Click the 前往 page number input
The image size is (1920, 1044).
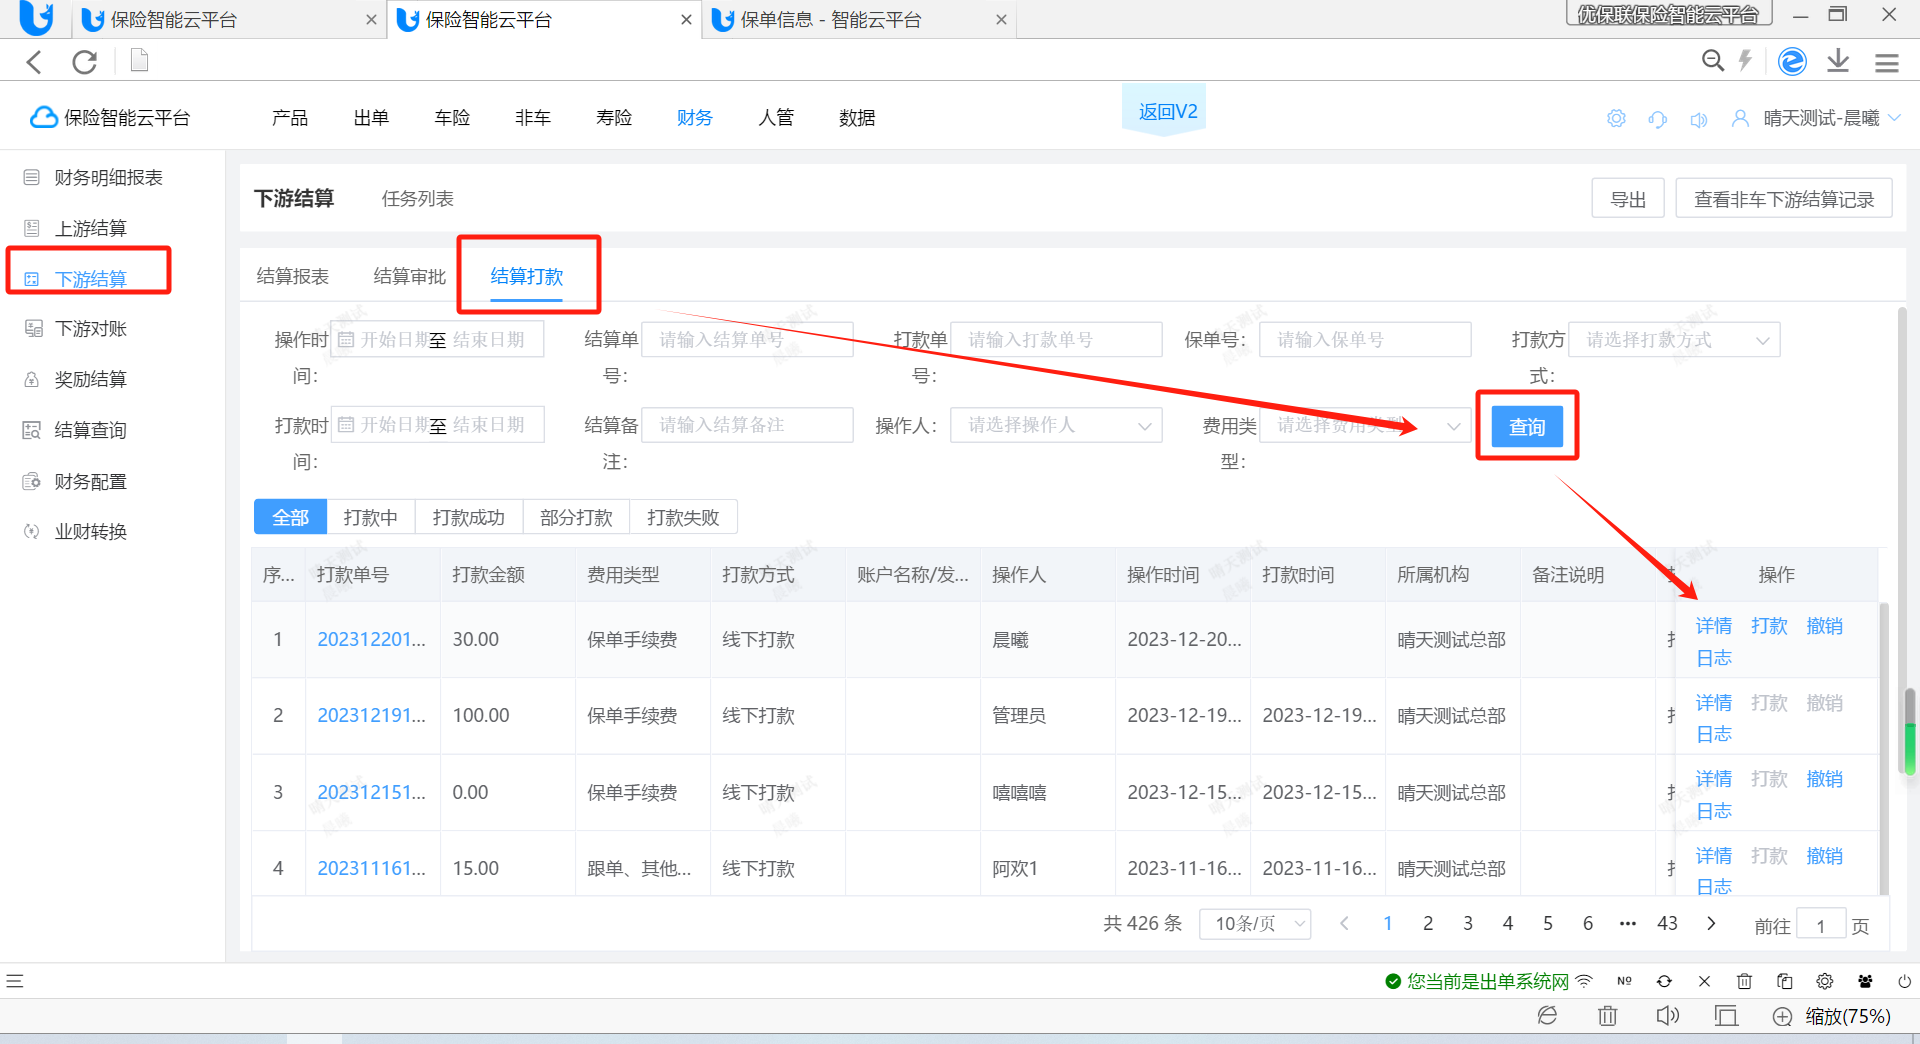click(x=1820, y=925)
